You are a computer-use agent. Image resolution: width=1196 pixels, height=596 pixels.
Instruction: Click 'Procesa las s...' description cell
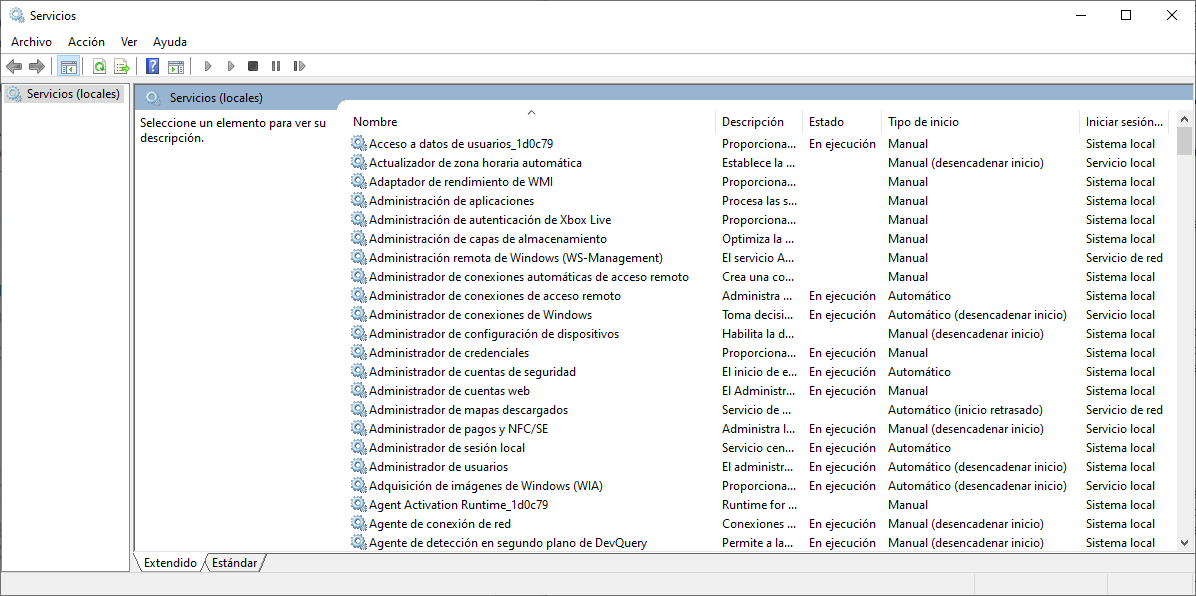[x=759, y=201]
